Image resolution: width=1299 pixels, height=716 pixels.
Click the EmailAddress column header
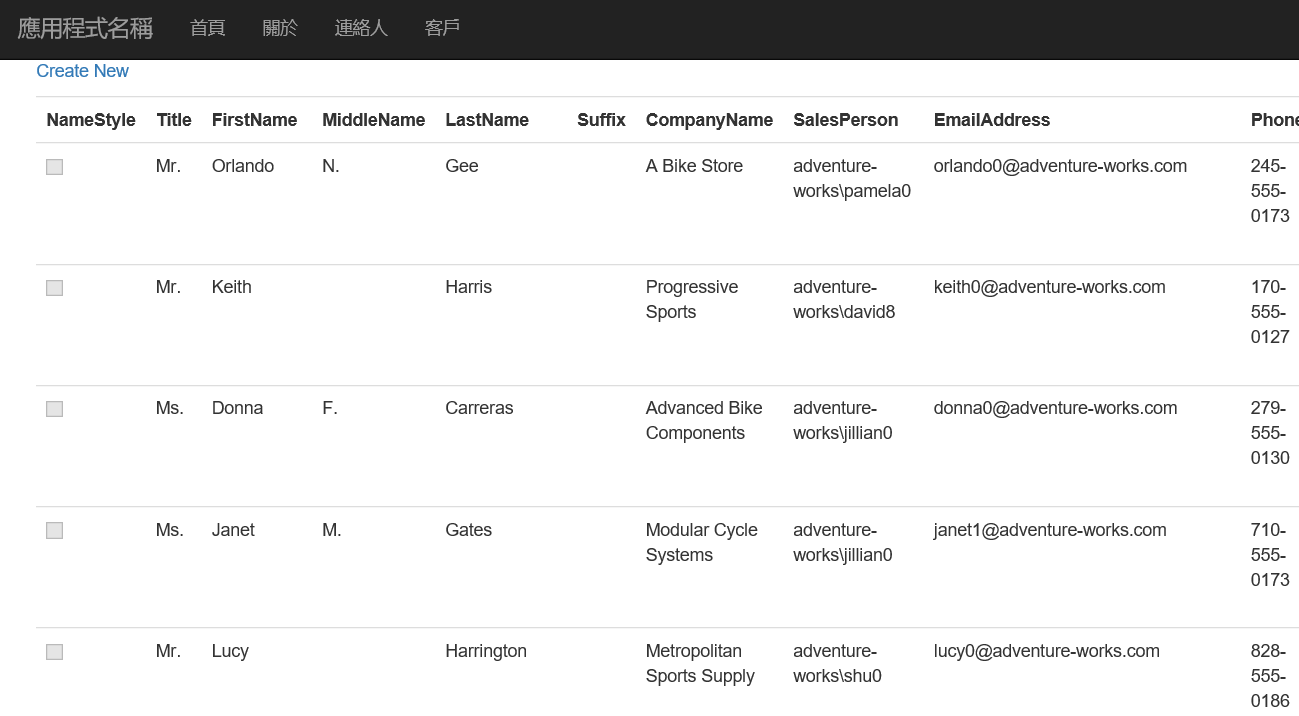tap(991, 120)
